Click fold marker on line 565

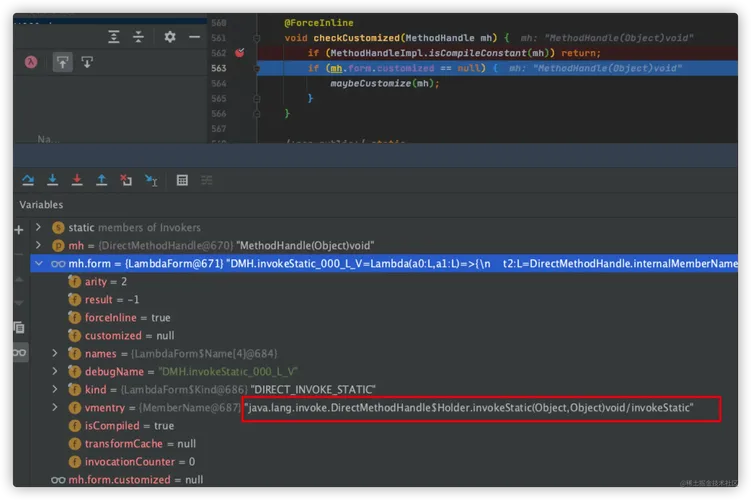[x=257, y=99]
